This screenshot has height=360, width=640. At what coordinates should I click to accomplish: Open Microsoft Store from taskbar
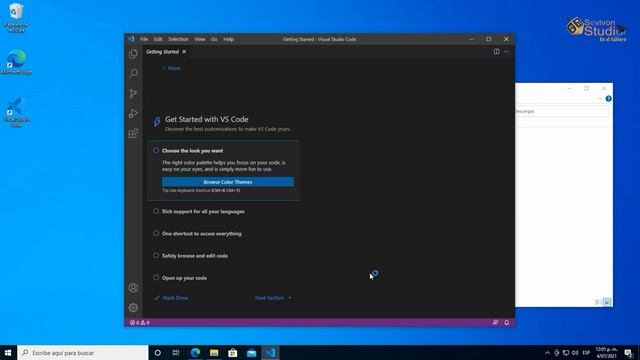tap(233, 353)
